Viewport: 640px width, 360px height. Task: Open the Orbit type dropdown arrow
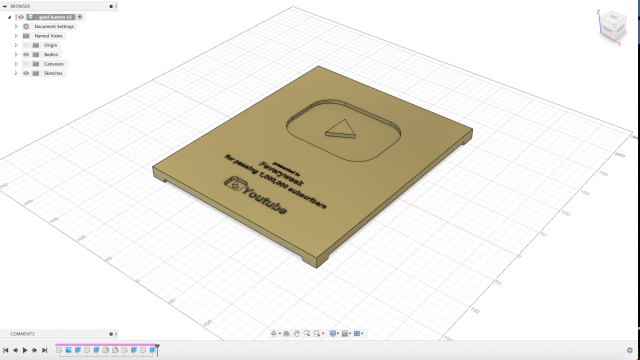(x=280, y=333)
